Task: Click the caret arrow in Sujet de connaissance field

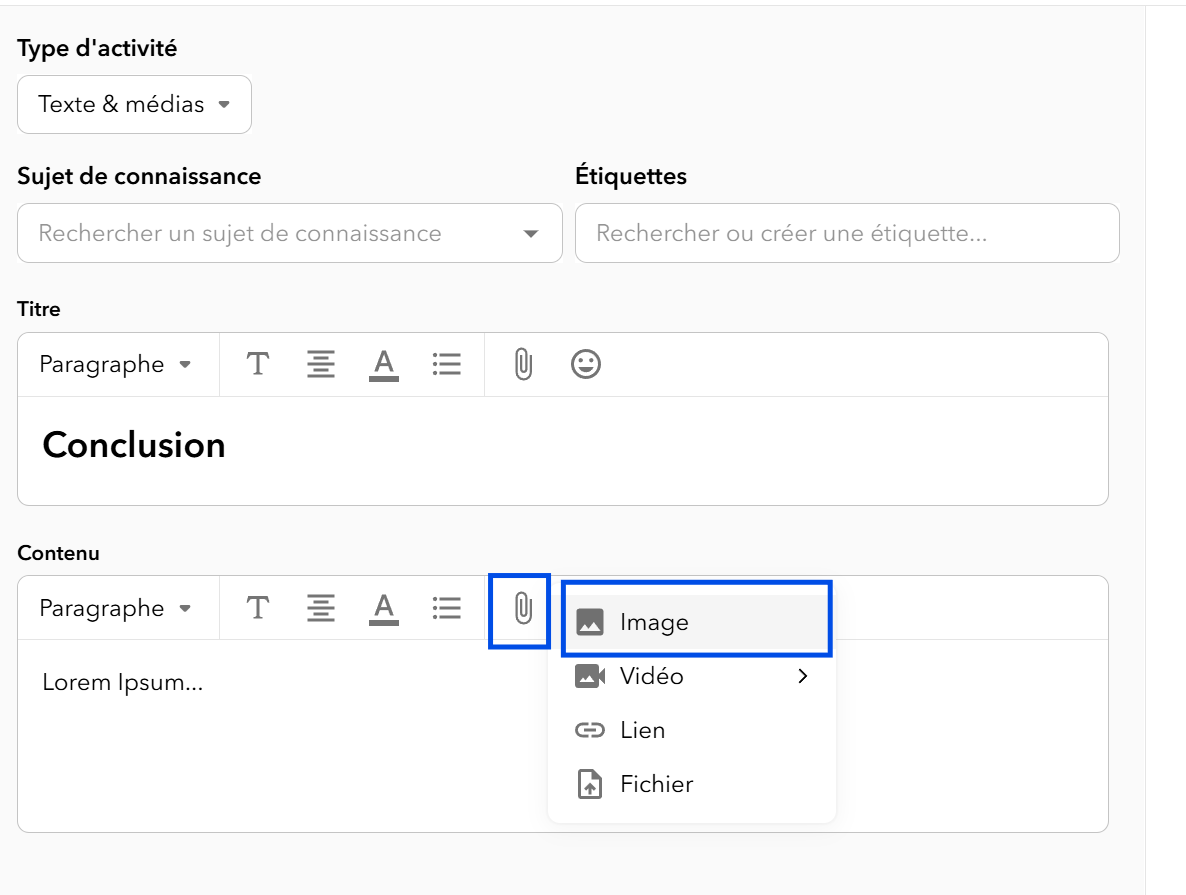Action: (x=531, y=234)
